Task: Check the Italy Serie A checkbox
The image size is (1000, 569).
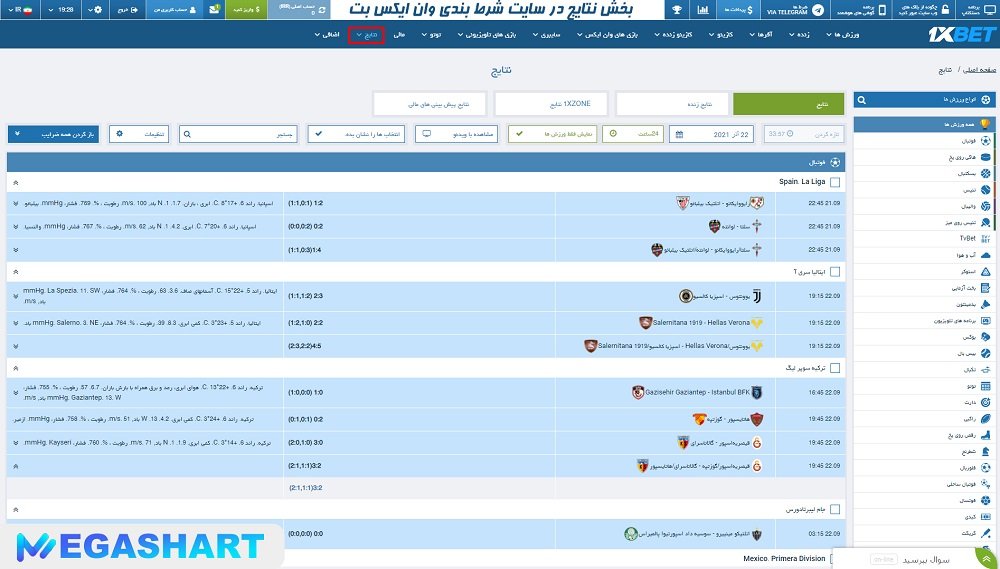Action: point(835,271)
